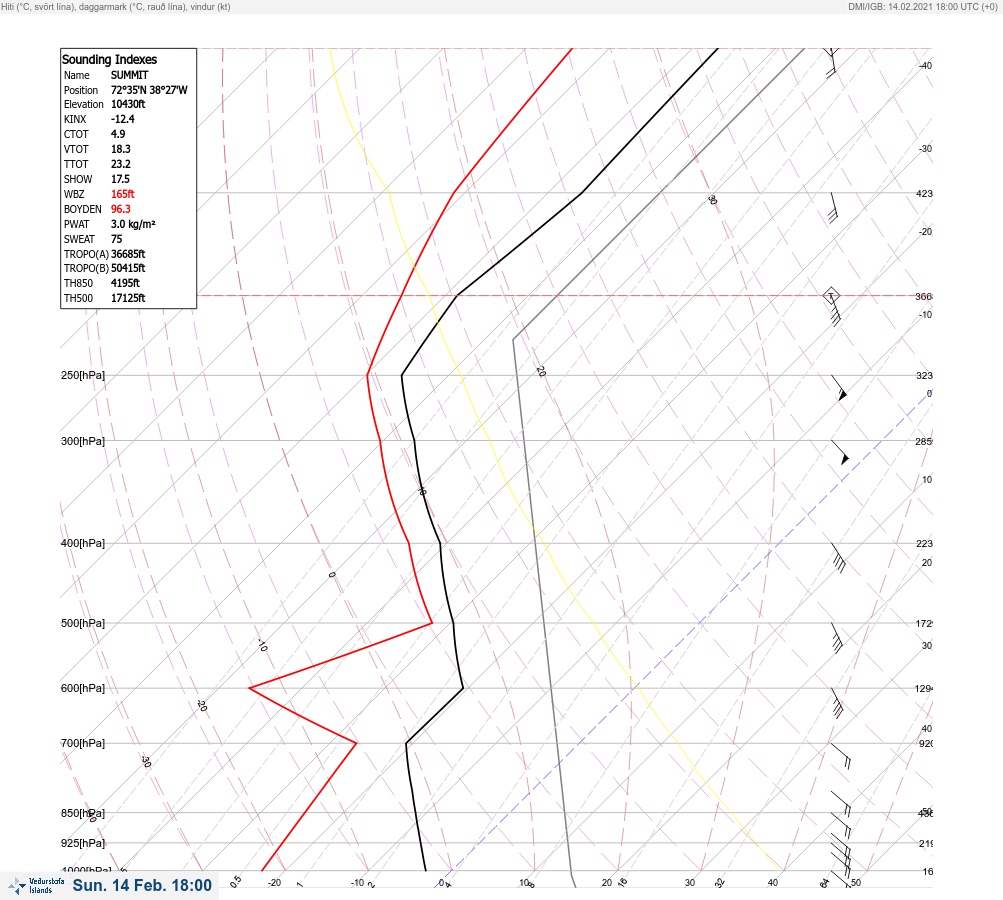Click the wind barb at 300 hPa

click(840, 452)
